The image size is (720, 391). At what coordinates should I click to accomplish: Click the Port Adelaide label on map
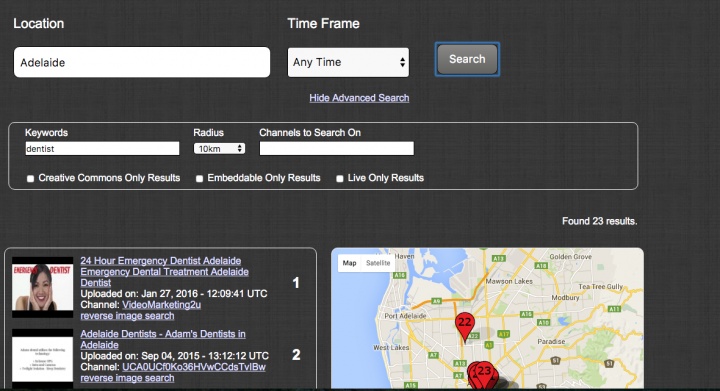click(x=405, y=316)
